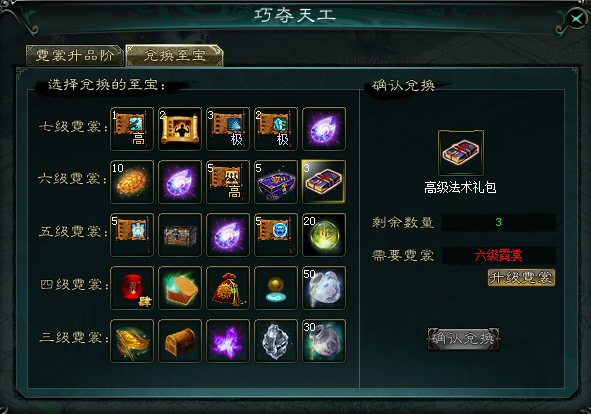Viewport: 591px width, 414px height.
Task: Choose the wooden treasure chest in 三级霓裳 row
Action: [x=180, y=341]
